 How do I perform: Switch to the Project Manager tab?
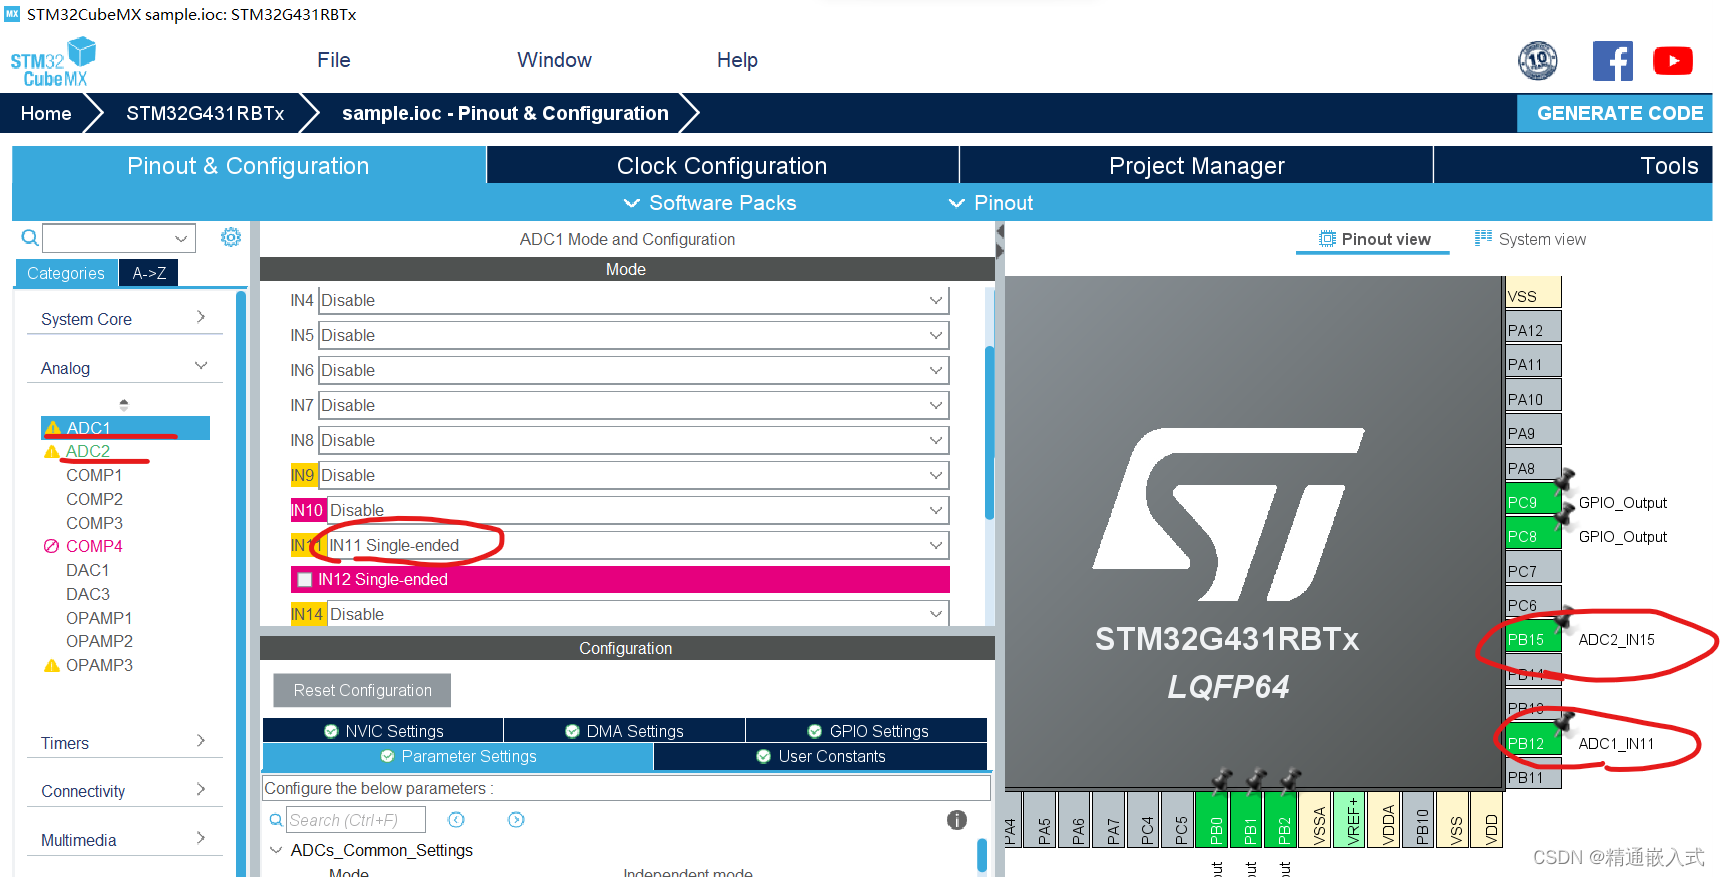click(1196, 165)
